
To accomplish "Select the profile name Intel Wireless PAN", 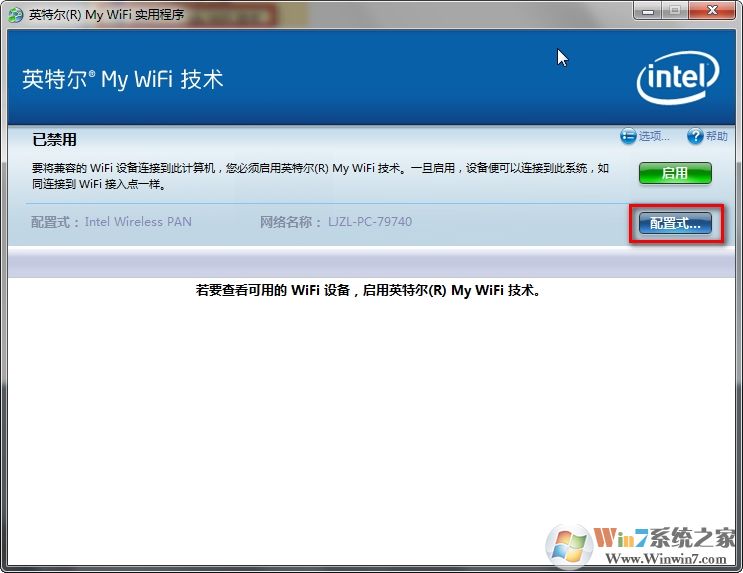I will [x=138, y=222].
